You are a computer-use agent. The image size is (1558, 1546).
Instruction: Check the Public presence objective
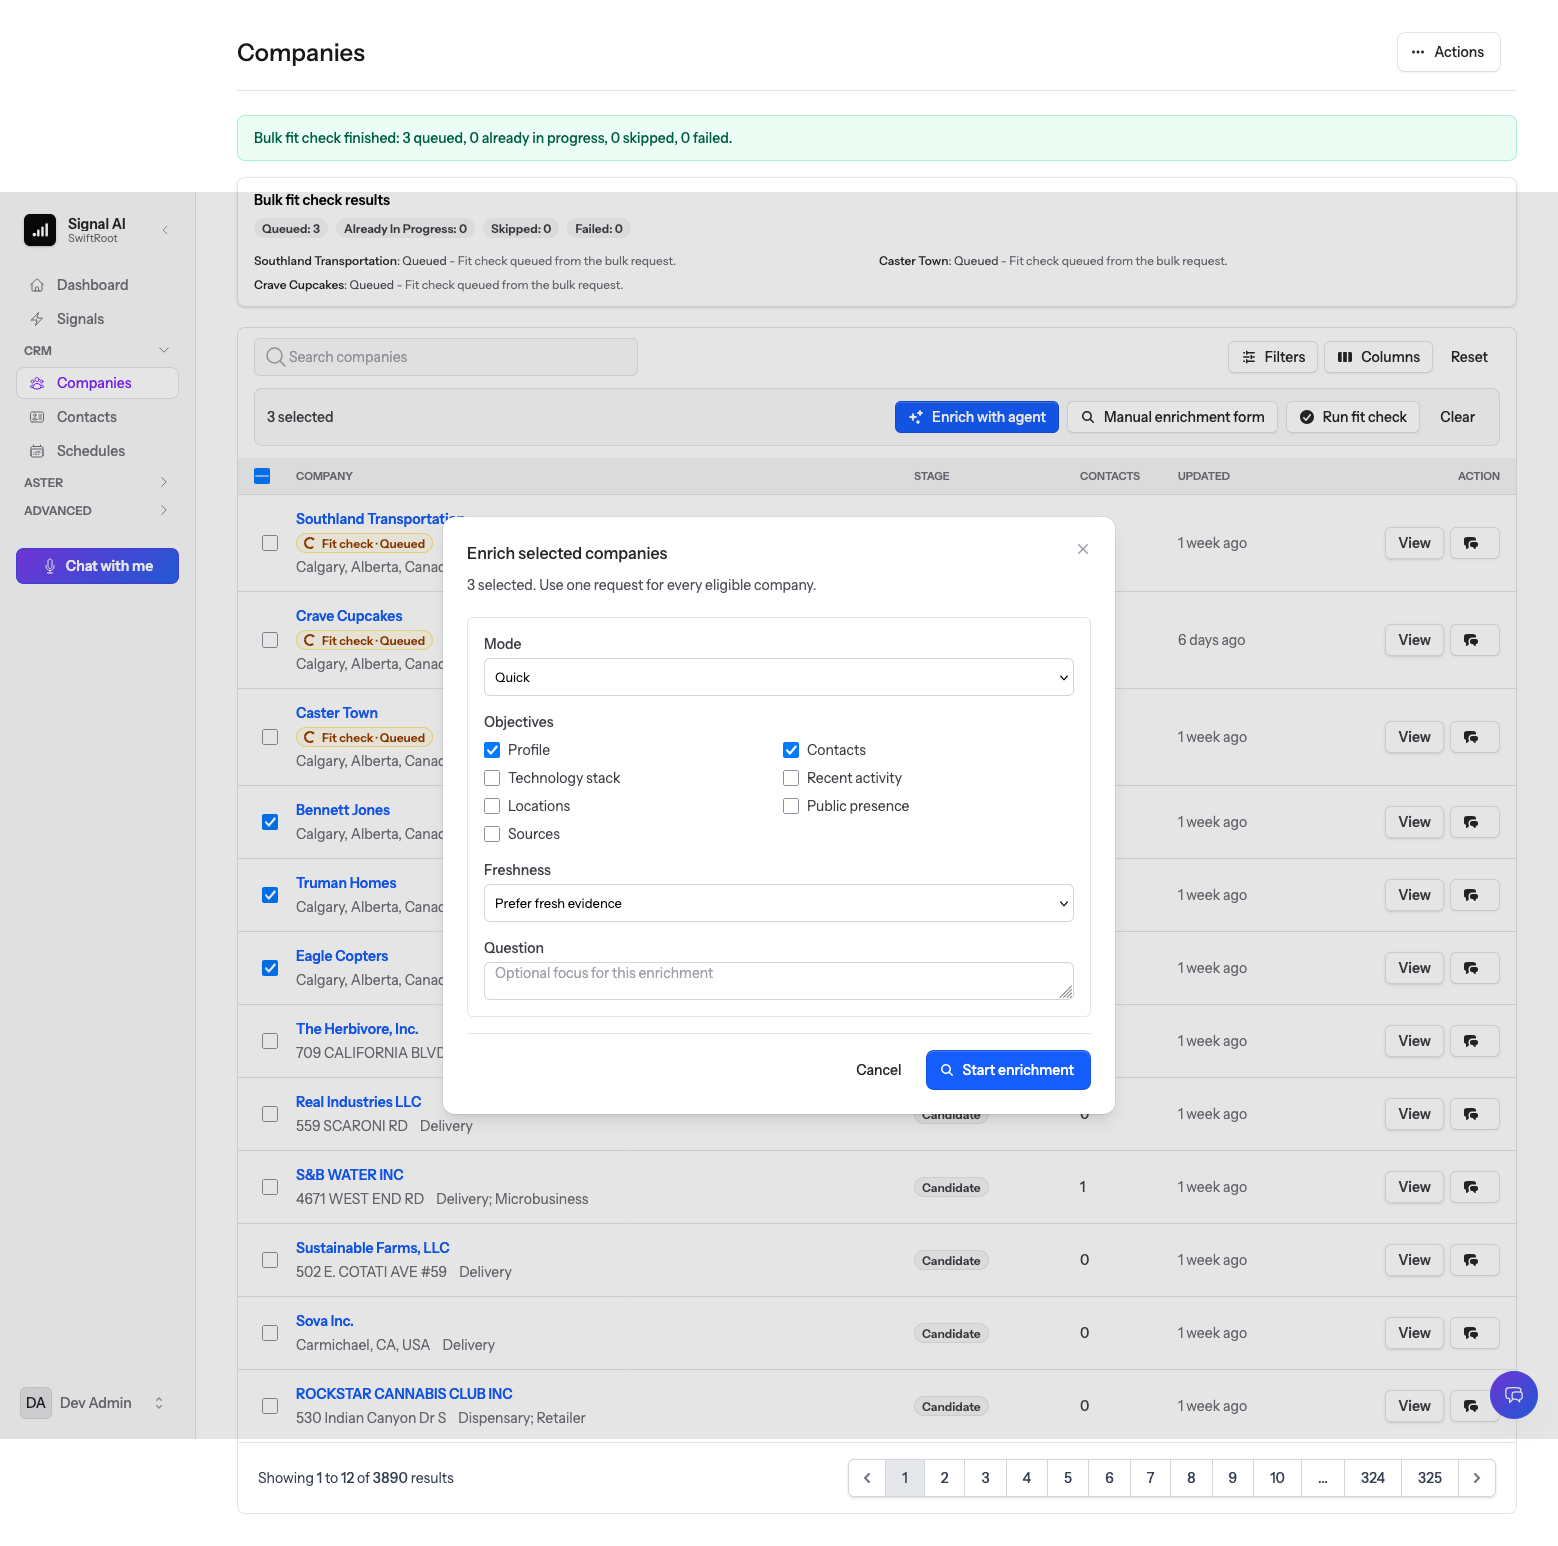(791, 806)
